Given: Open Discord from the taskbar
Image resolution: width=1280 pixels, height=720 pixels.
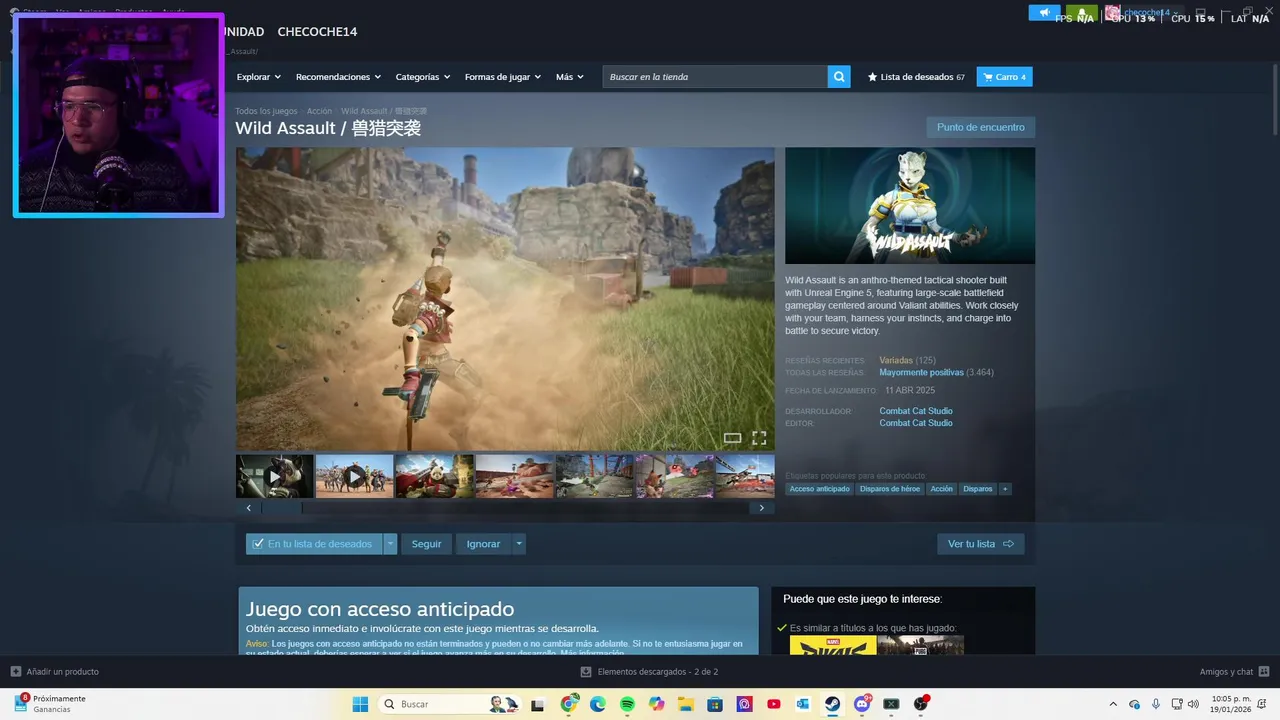Looking at the screenshot, I should [x=862, y=704].
